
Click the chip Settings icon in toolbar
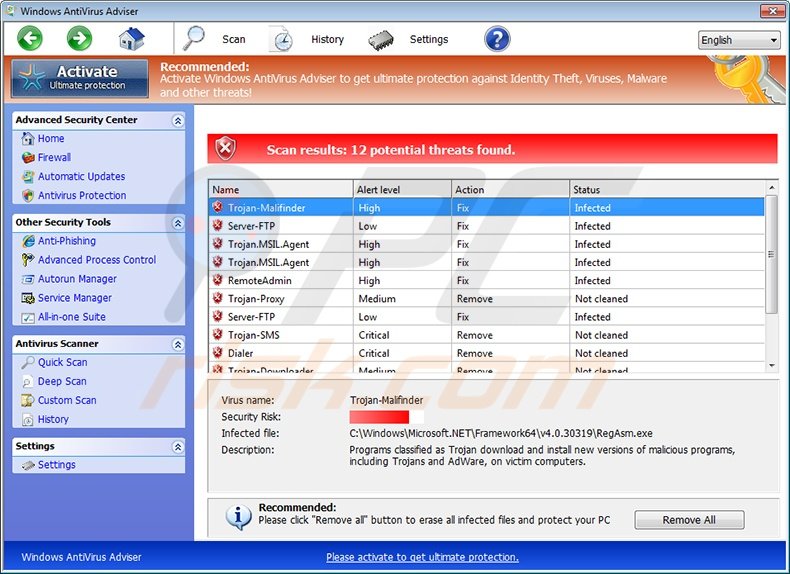tap(381, 40)
